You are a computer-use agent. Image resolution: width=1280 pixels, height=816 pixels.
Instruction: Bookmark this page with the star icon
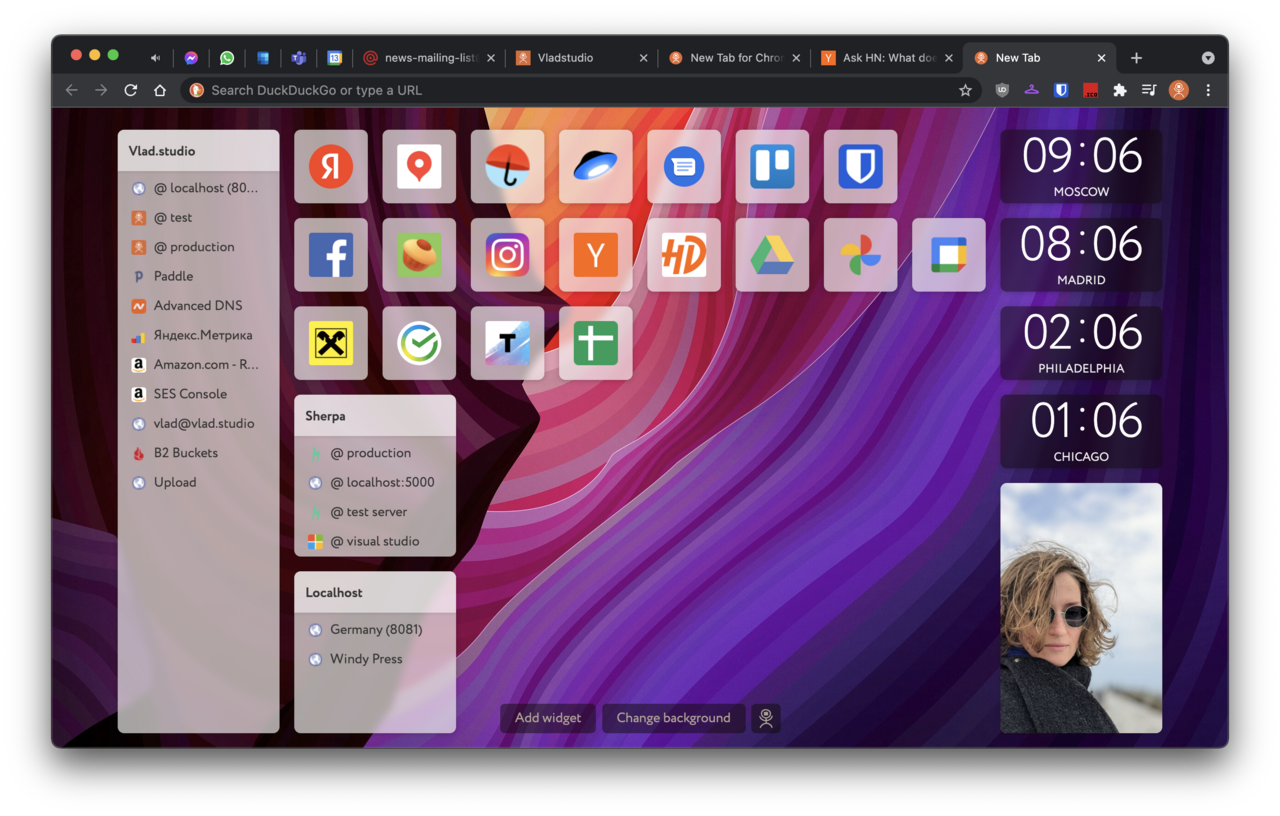(965, 90)
